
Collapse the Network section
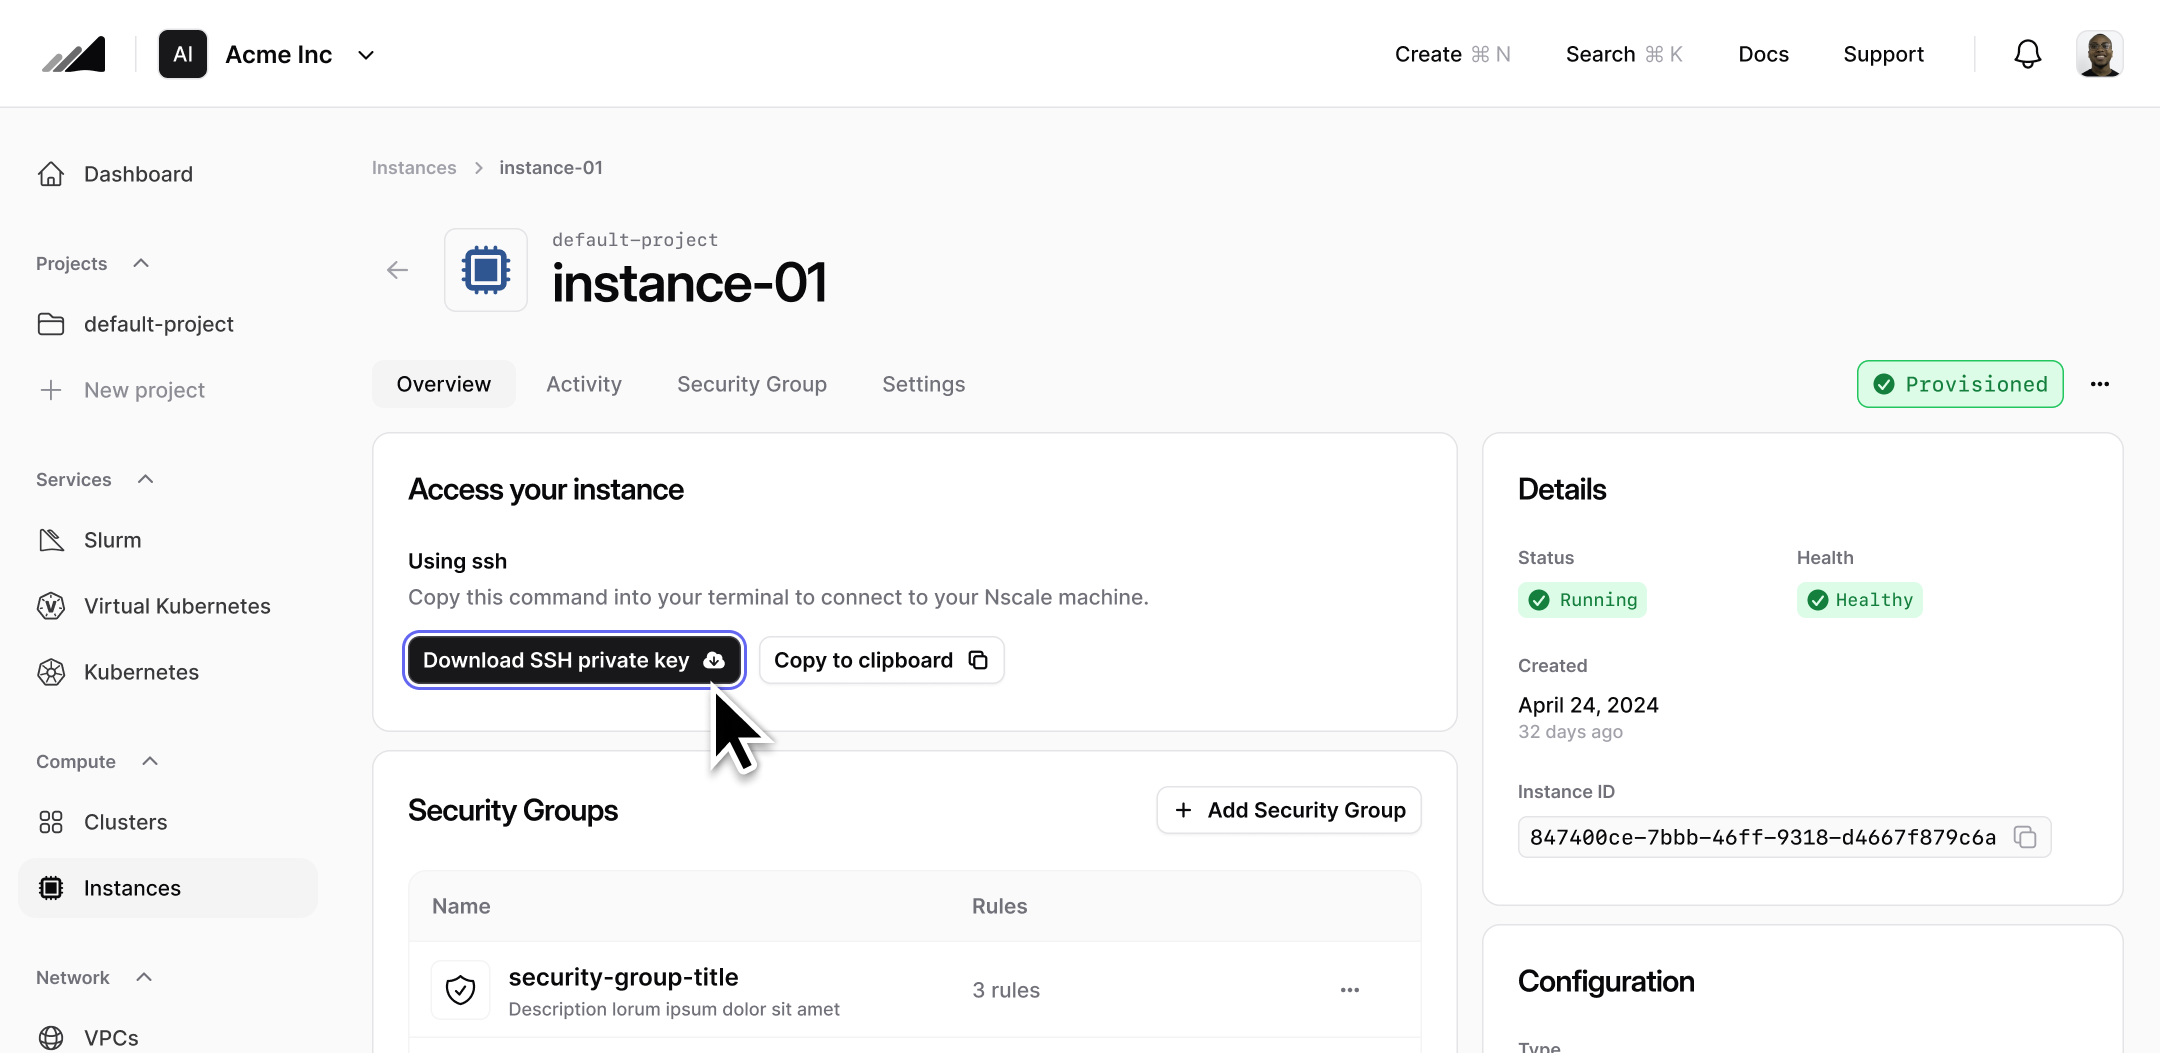(x=144, y=977)
